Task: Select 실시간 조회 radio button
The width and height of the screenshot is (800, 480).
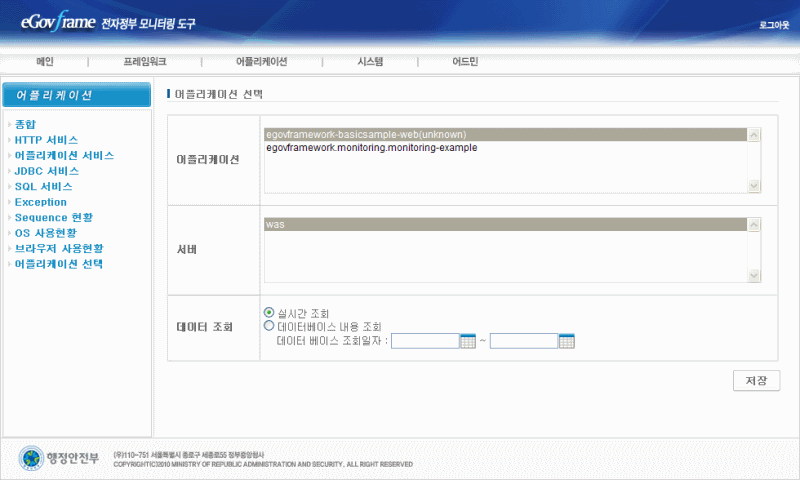Action: tap(269, 312)
